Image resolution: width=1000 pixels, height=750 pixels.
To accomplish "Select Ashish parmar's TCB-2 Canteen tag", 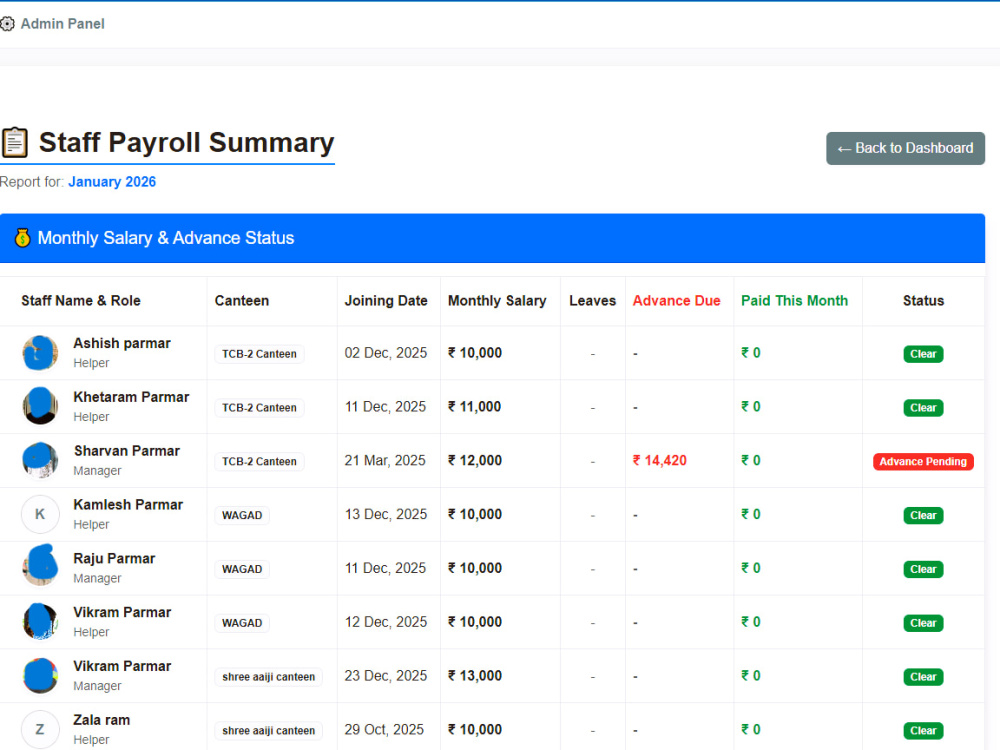I will [259, 354].
